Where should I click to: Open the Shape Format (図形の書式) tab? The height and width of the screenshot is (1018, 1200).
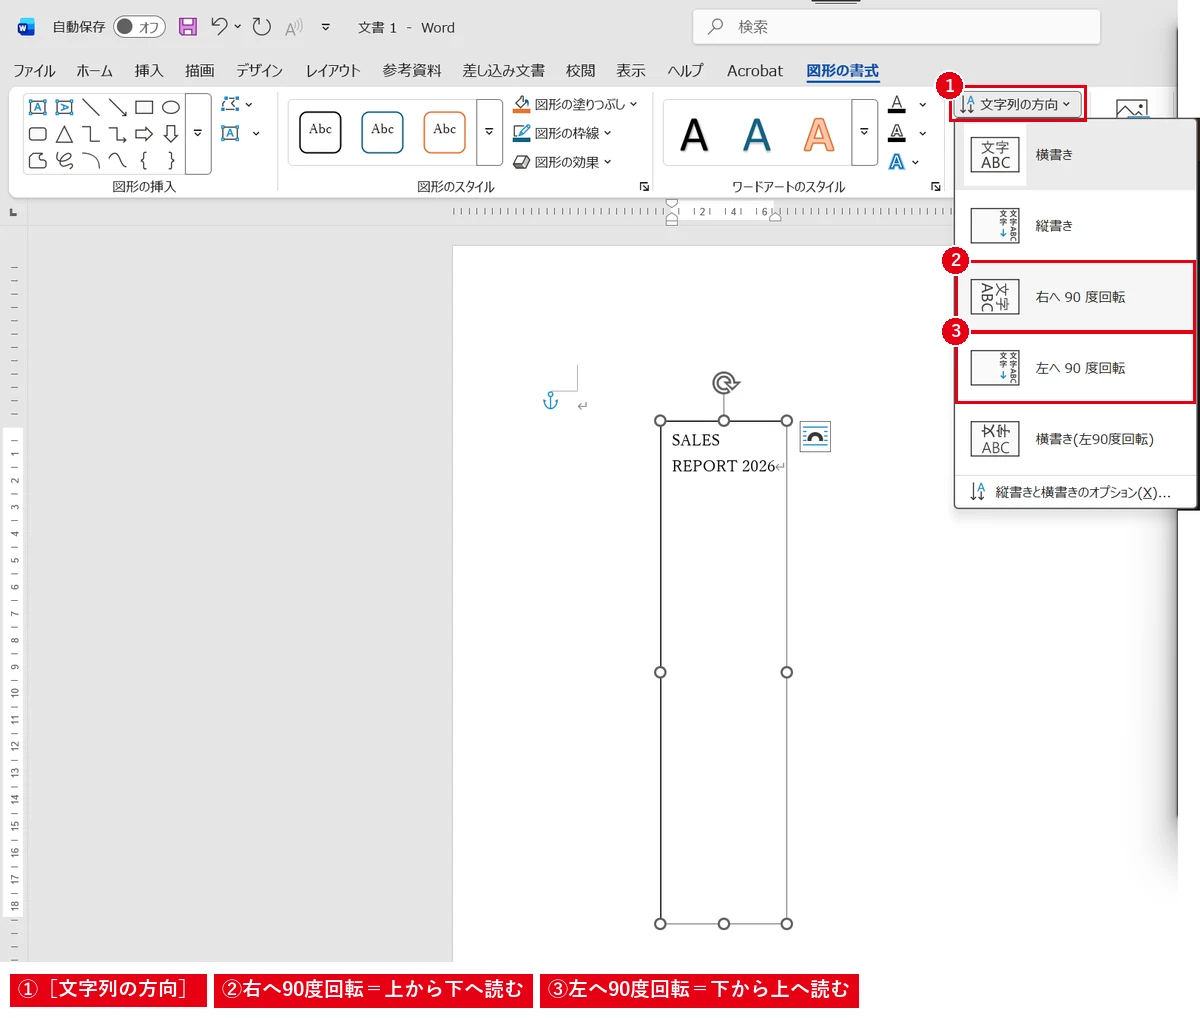click(843, 71)
